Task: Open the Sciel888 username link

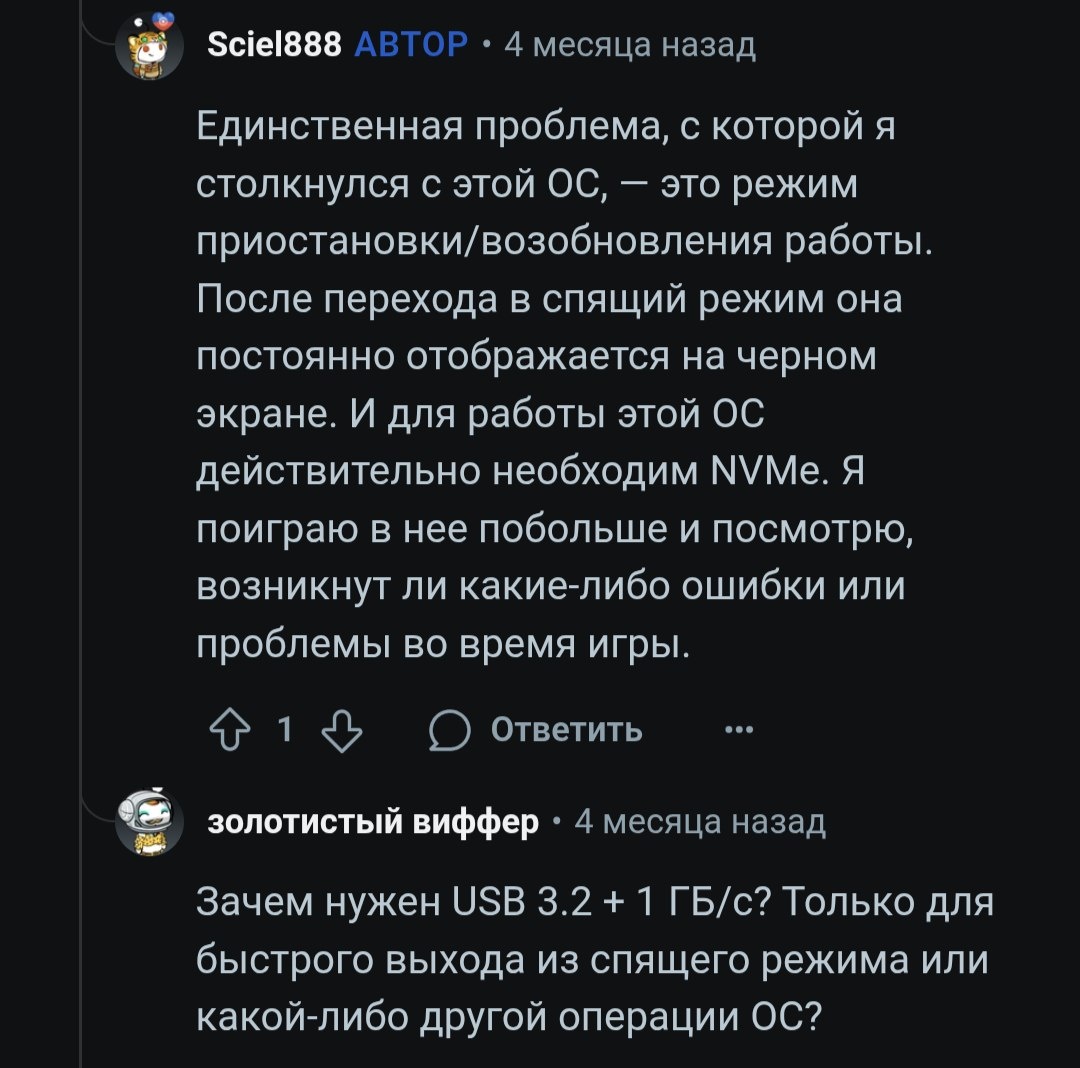Action: [276, 45]
